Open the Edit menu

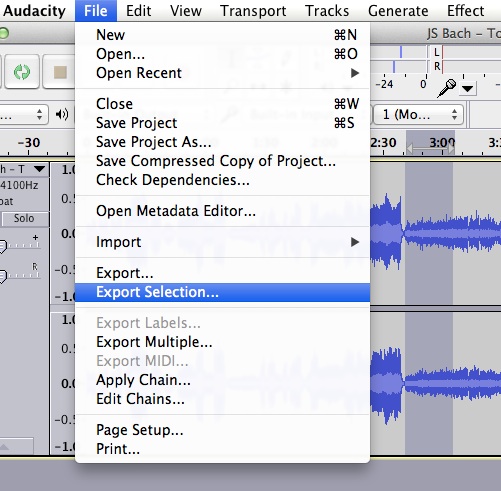[138, 11]
